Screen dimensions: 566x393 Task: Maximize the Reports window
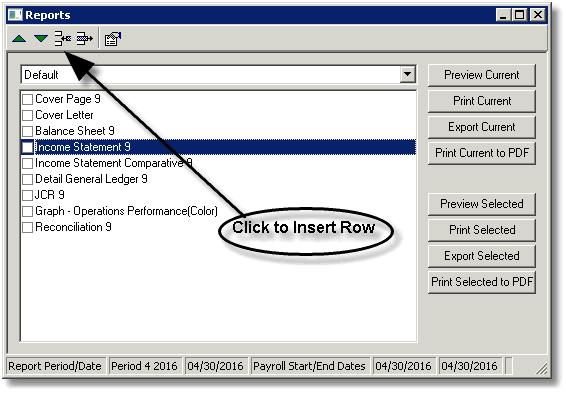pos(520,15)
